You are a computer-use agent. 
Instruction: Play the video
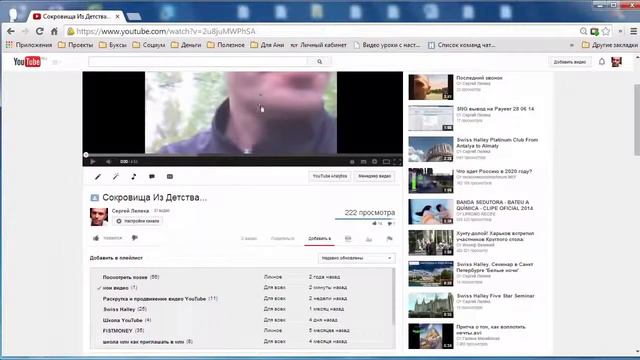coord(93,162)
